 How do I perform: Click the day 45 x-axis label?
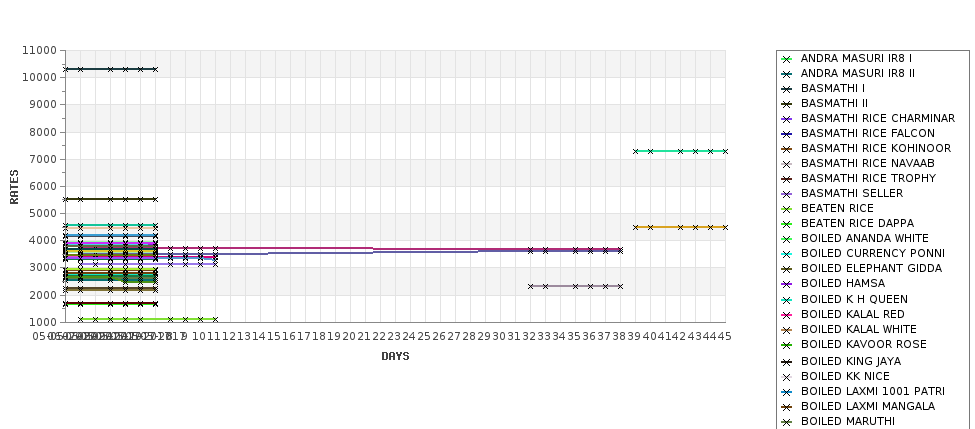[724, 336]
